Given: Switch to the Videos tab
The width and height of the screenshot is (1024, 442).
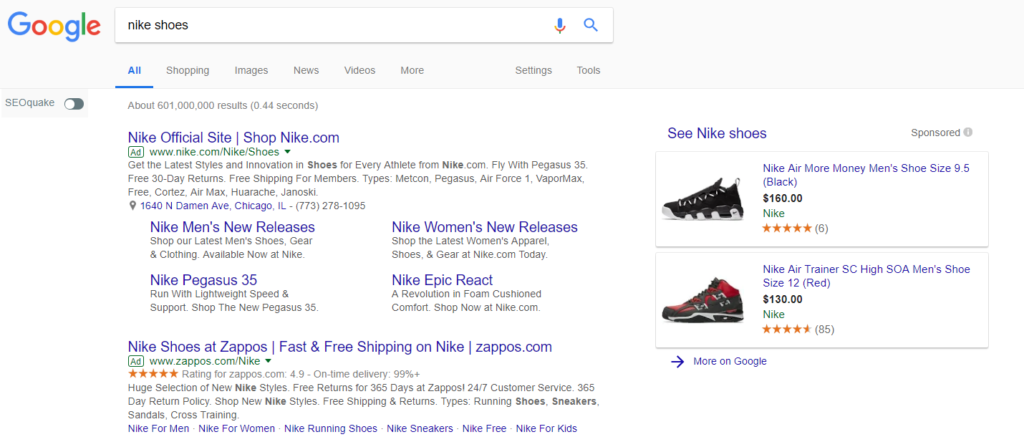Looking at the screenshot, I should tap(360, 71).
